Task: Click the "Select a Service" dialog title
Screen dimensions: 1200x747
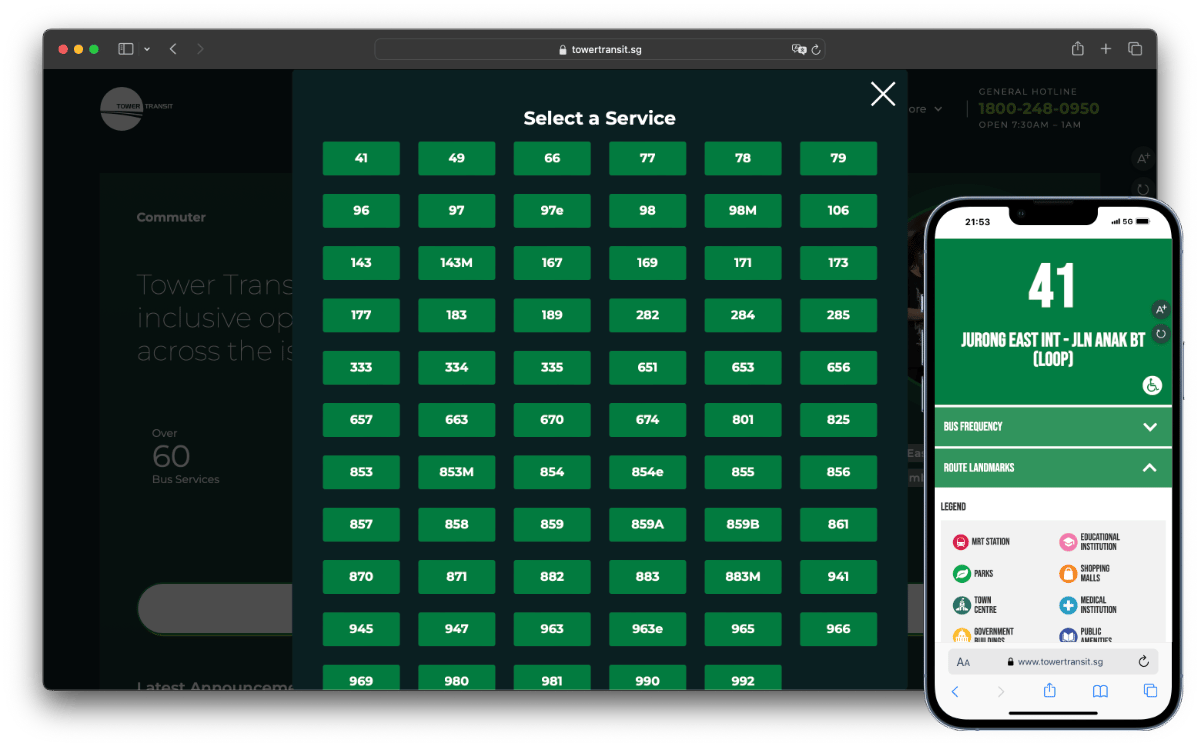Action: (600, 118)
